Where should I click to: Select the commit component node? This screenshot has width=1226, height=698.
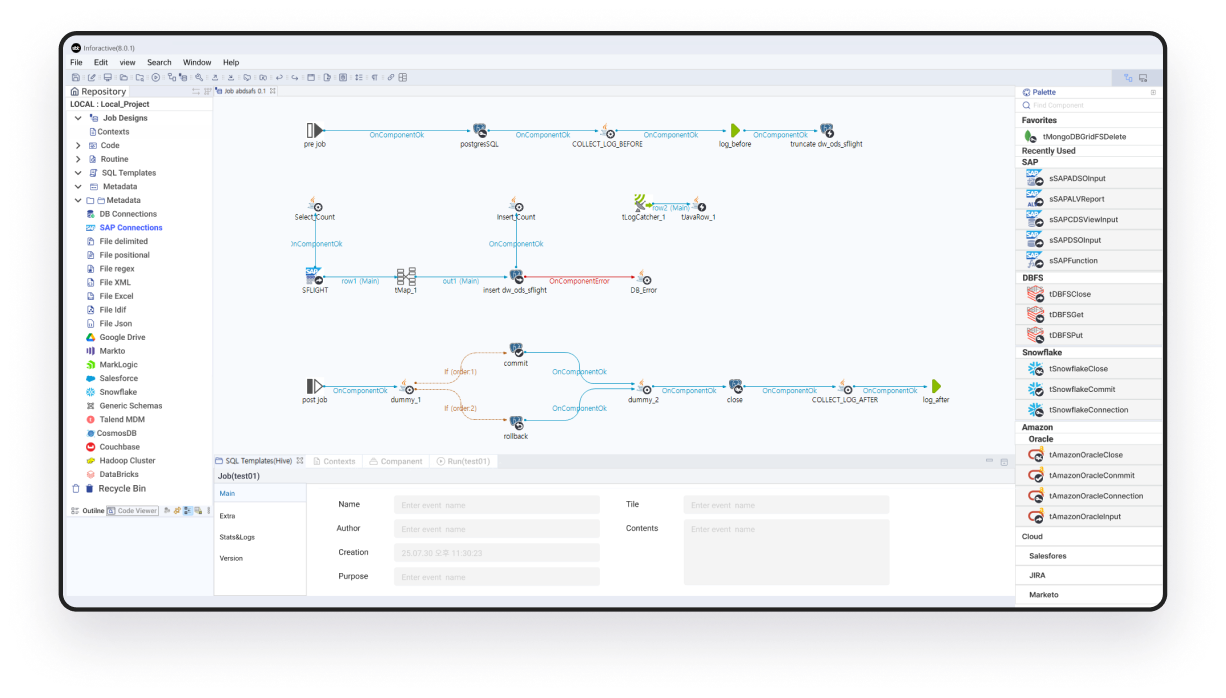(516, 350)
